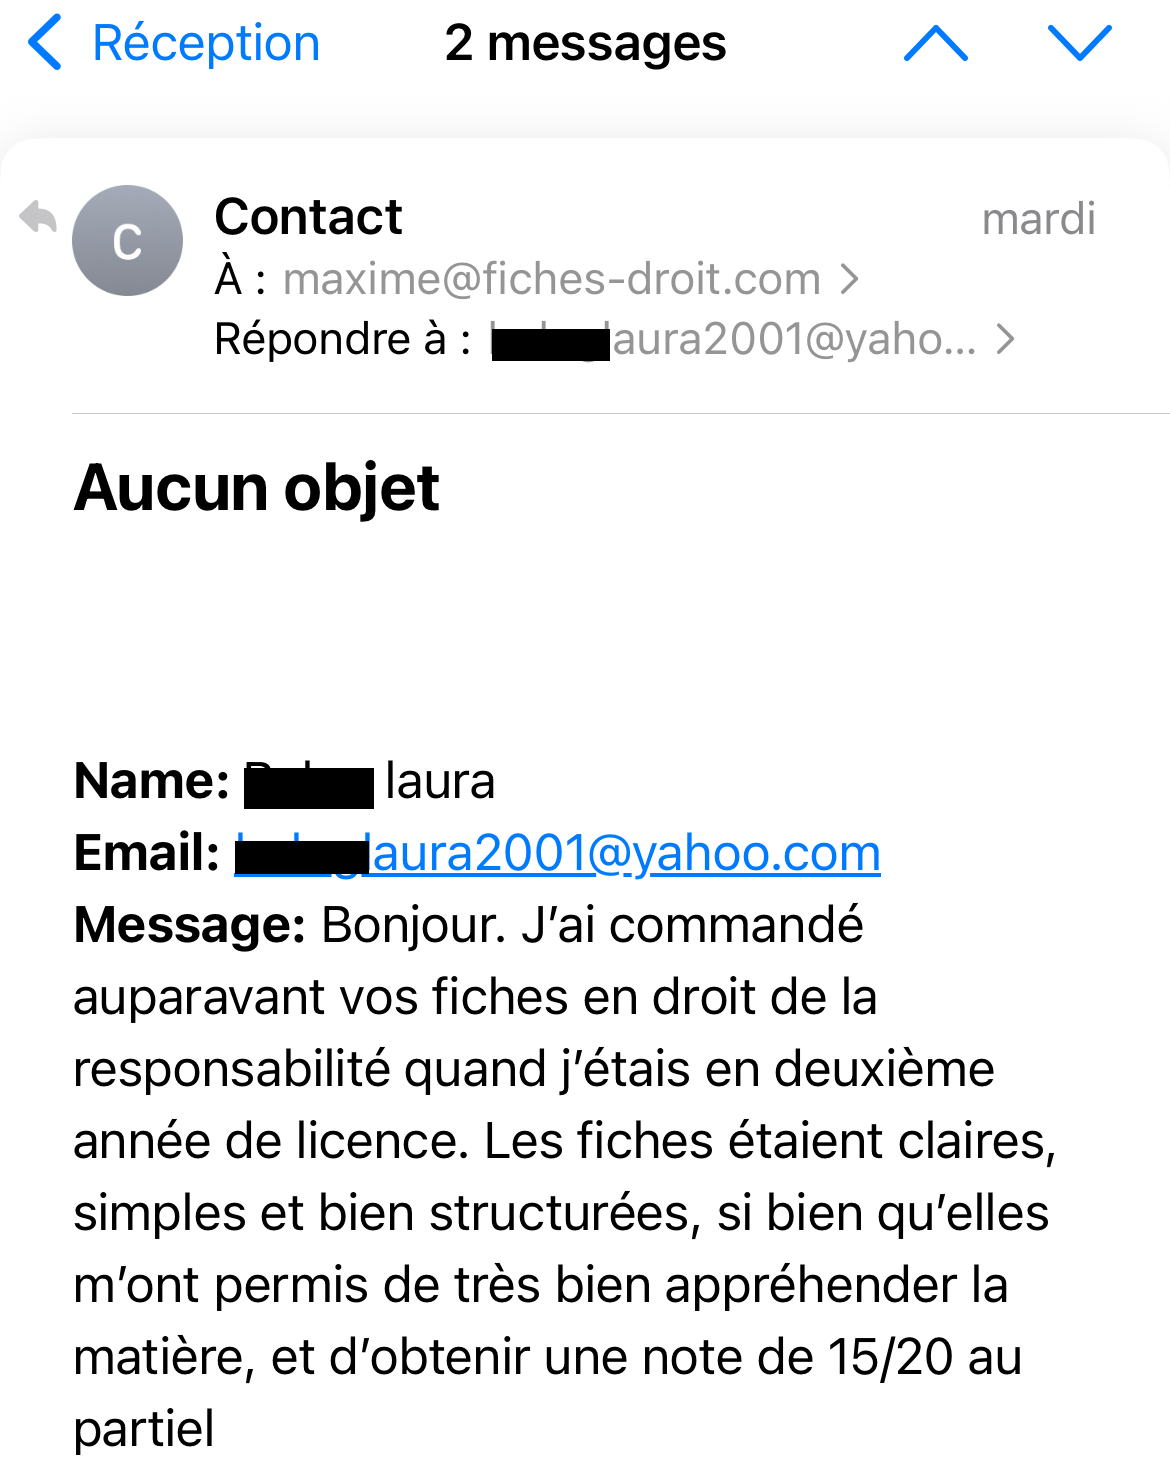
Task: Go to next message with down arrow
Action: (1079, 43)
